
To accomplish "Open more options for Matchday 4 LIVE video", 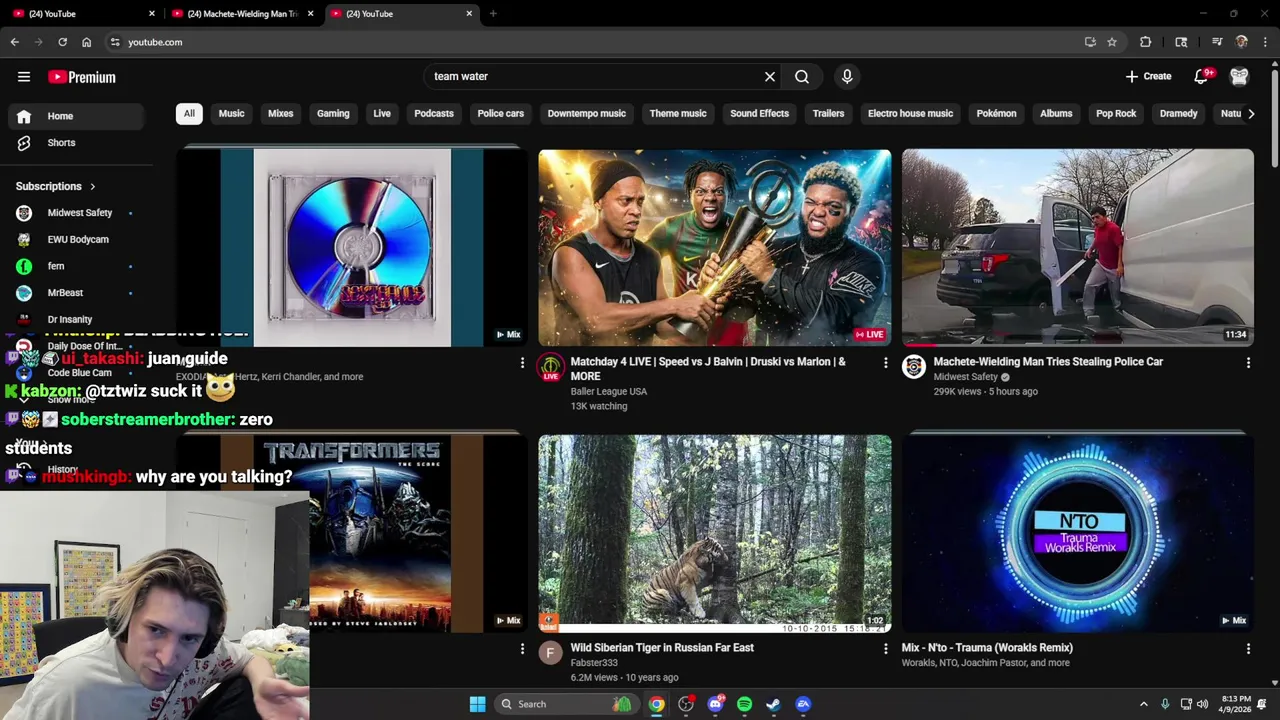I will (885, 363).
